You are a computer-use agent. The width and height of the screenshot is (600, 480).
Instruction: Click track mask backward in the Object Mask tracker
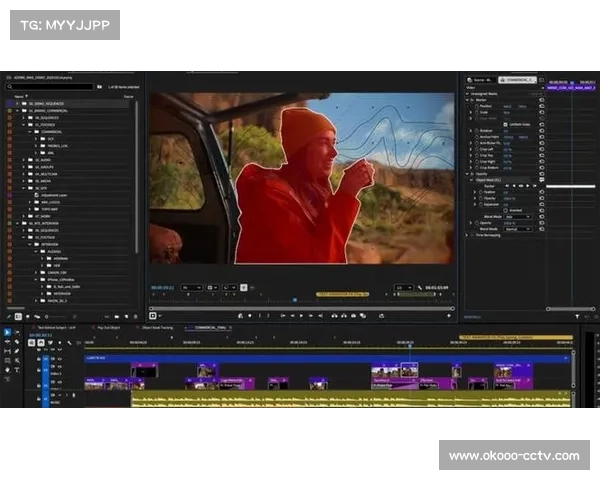coord(514,186)
